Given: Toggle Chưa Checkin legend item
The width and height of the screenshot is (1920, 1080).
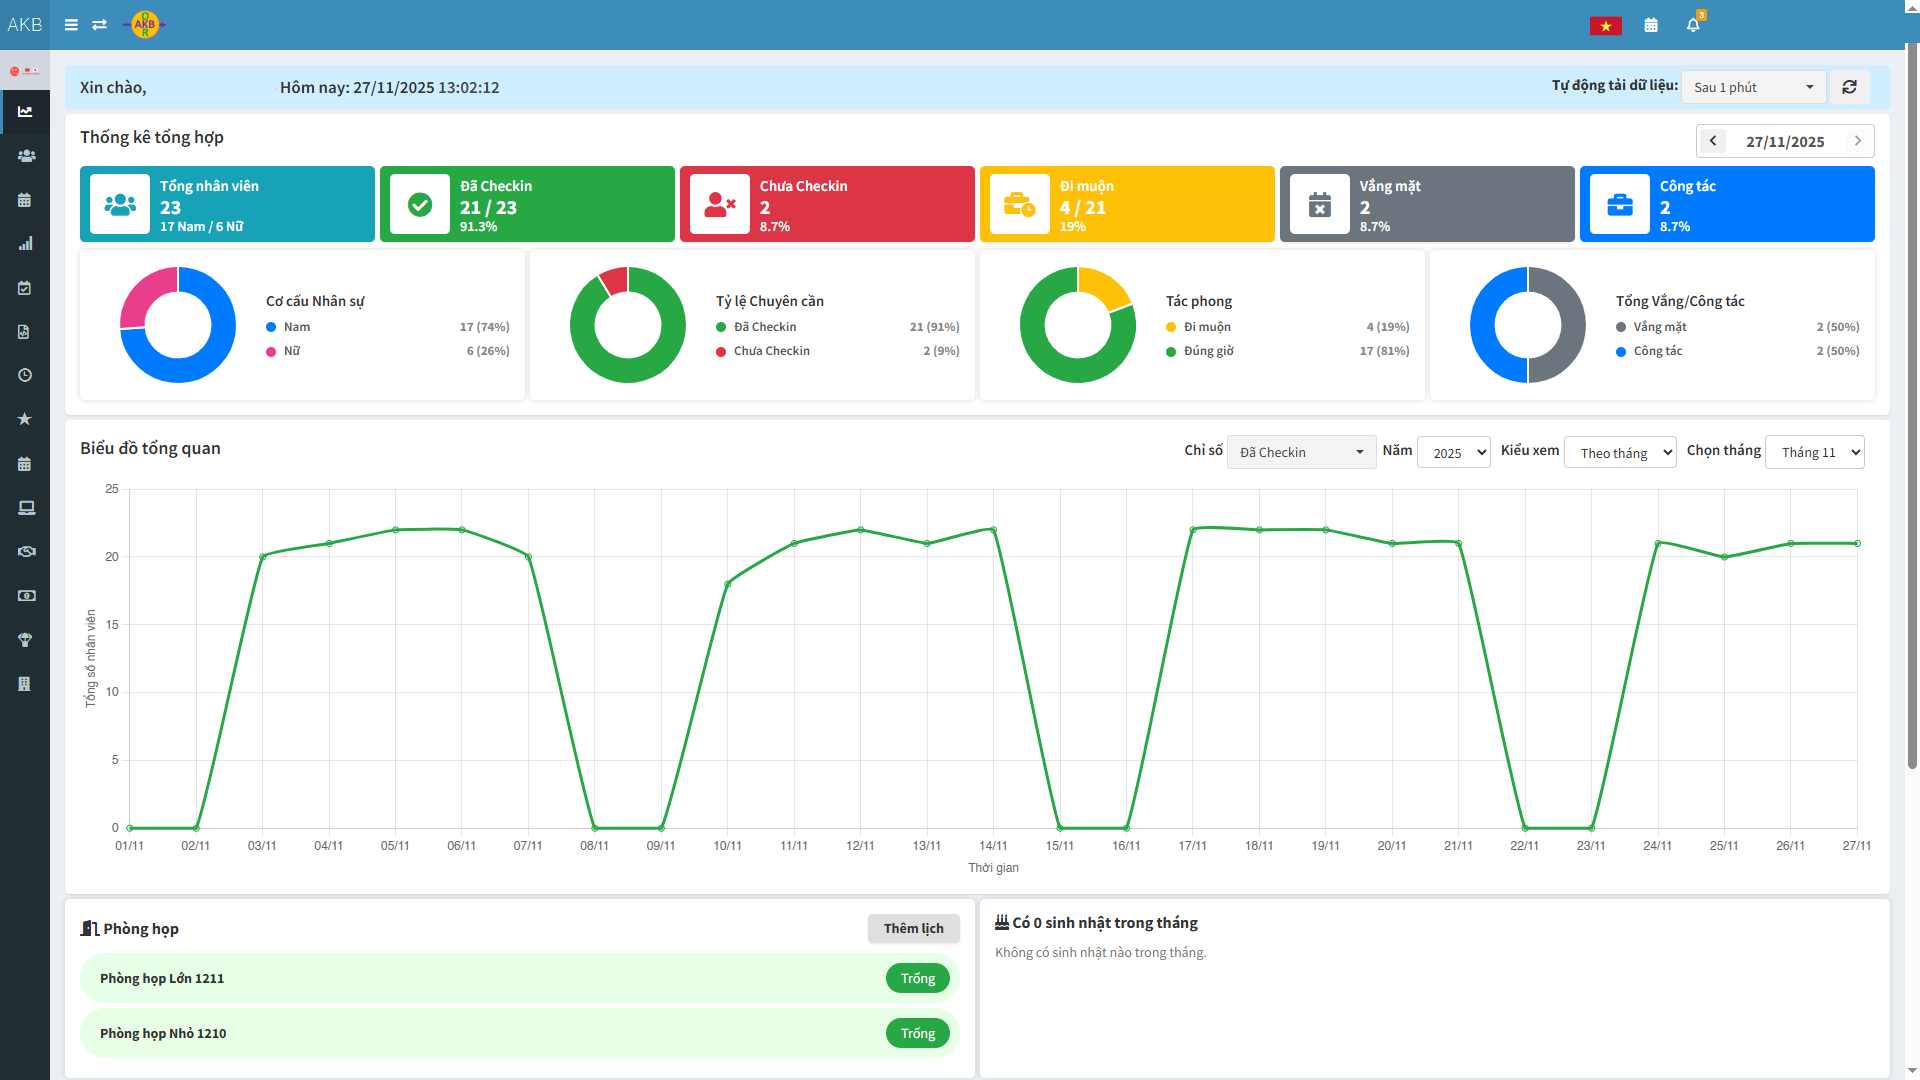Looking at the screenshot, I should pyautogui.click(x=771, y=351).
